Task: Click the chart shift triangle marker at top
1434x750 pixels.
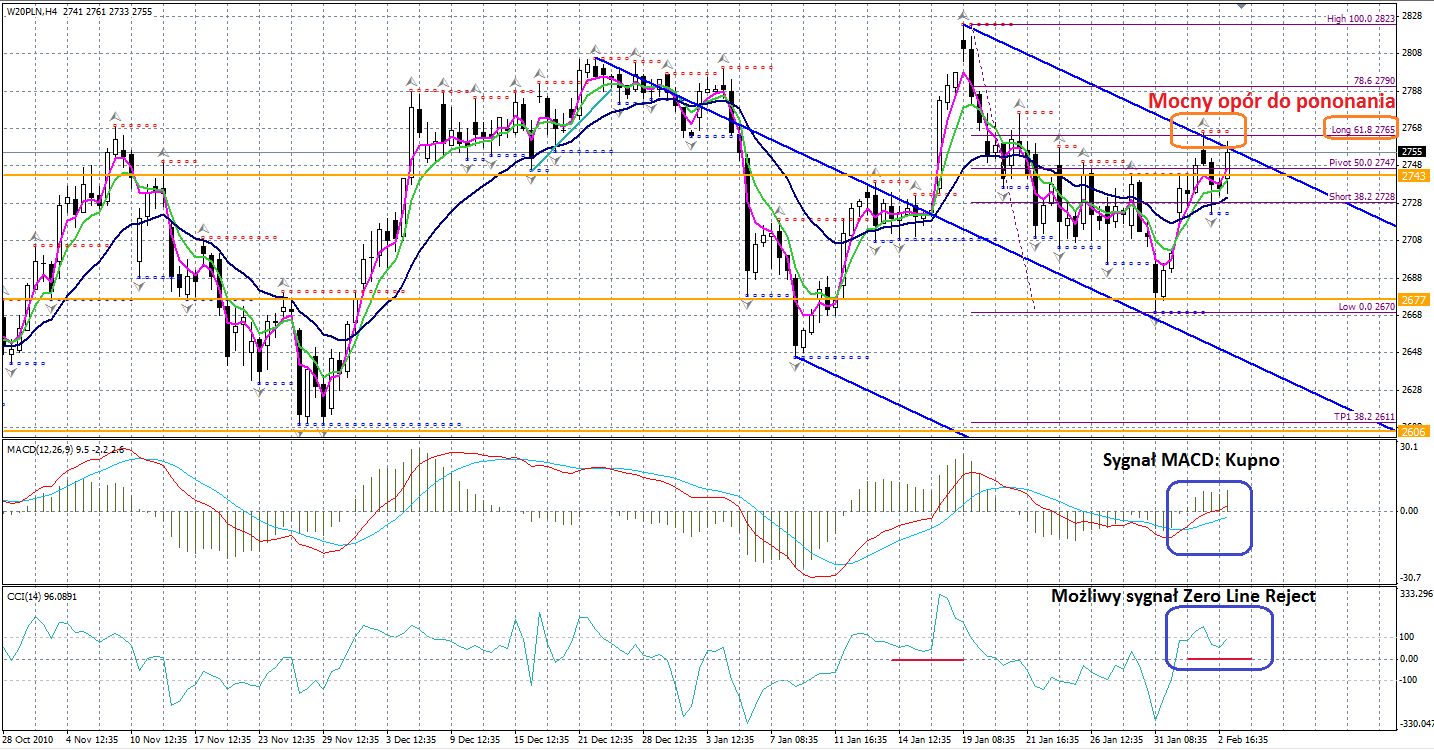Action: (x=1241, y=5)
